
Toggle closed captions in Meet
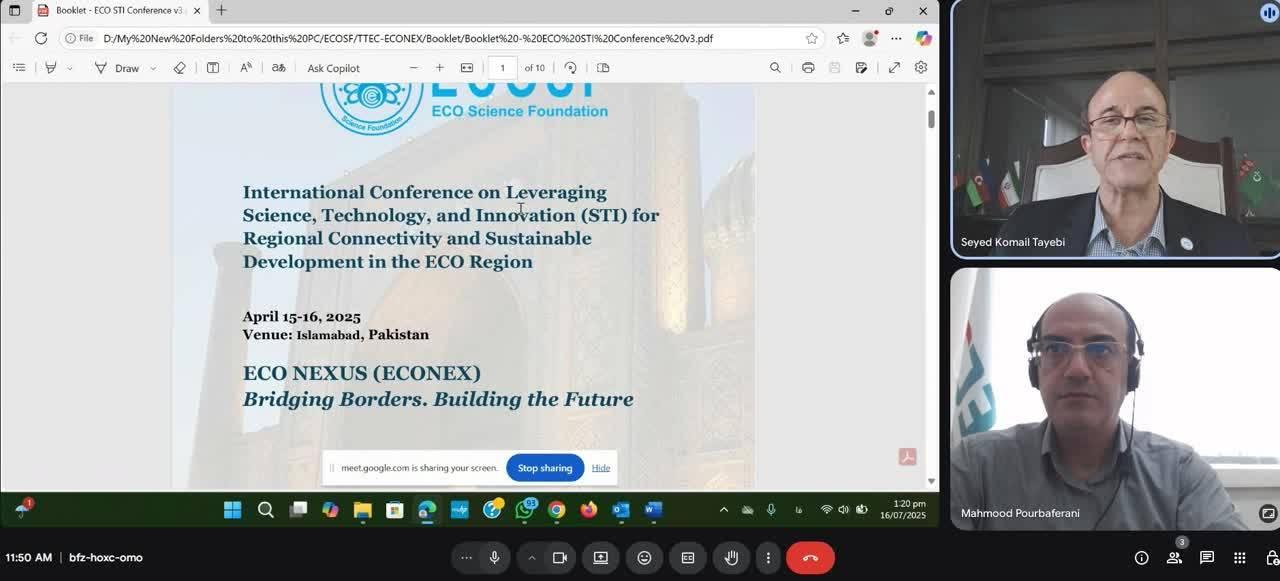click(x=688, y=558)
